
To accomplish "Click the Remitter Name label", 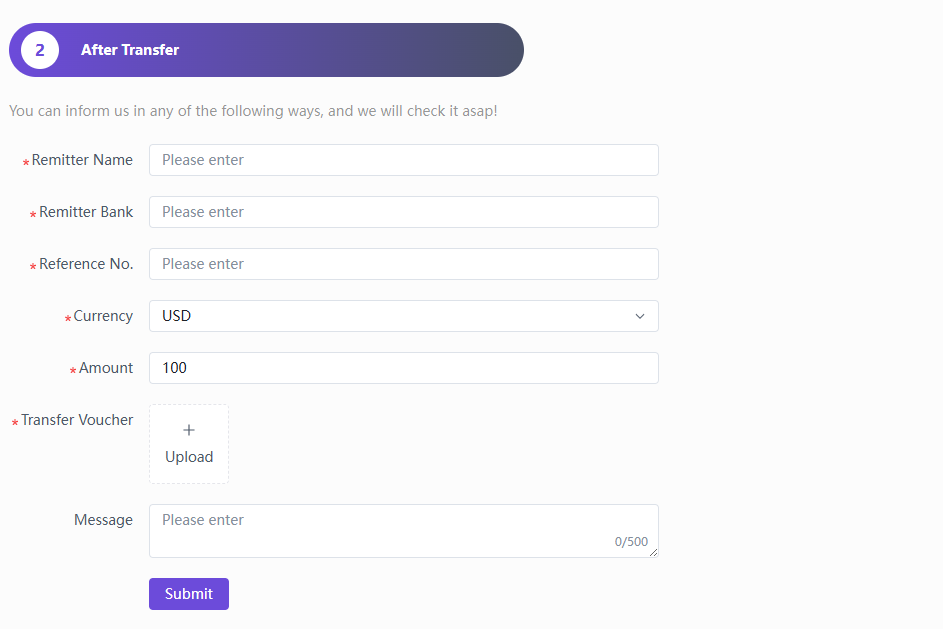I will point(82,160).
